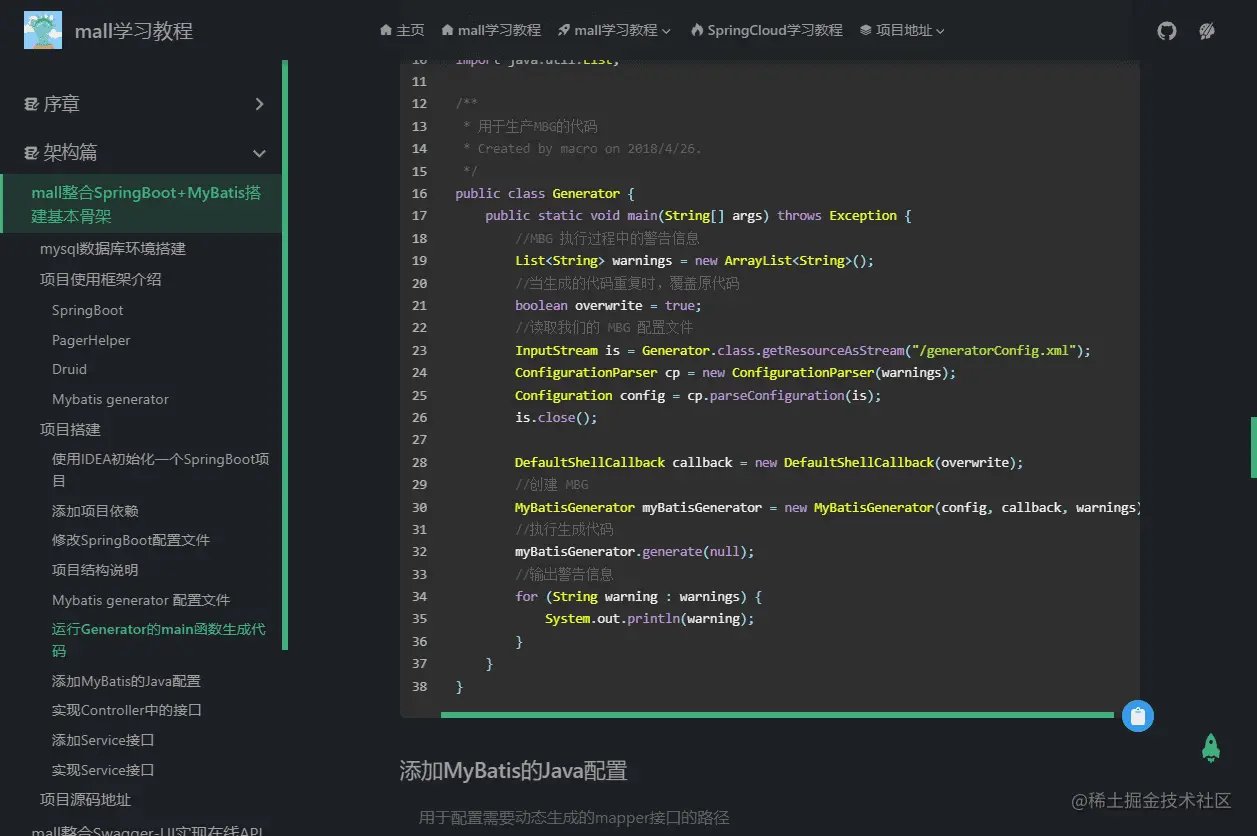Go to 主页 in the navbar

[x=402, y=31]
